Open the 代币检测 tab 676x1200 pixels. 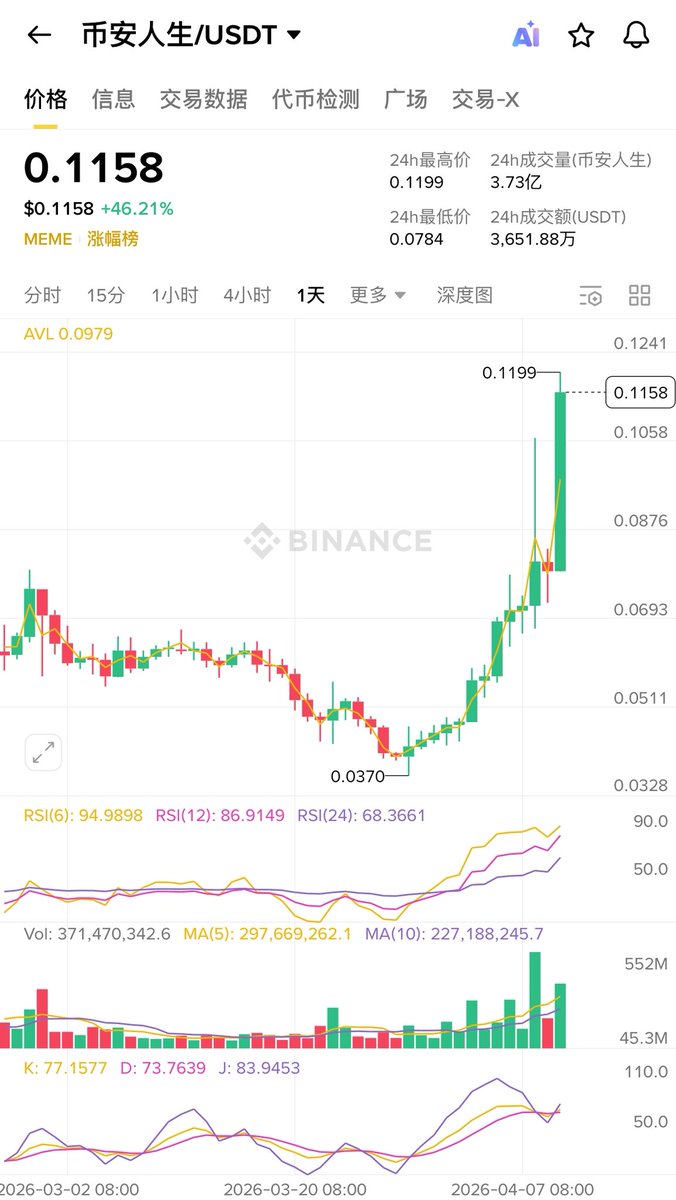(315, 99)
